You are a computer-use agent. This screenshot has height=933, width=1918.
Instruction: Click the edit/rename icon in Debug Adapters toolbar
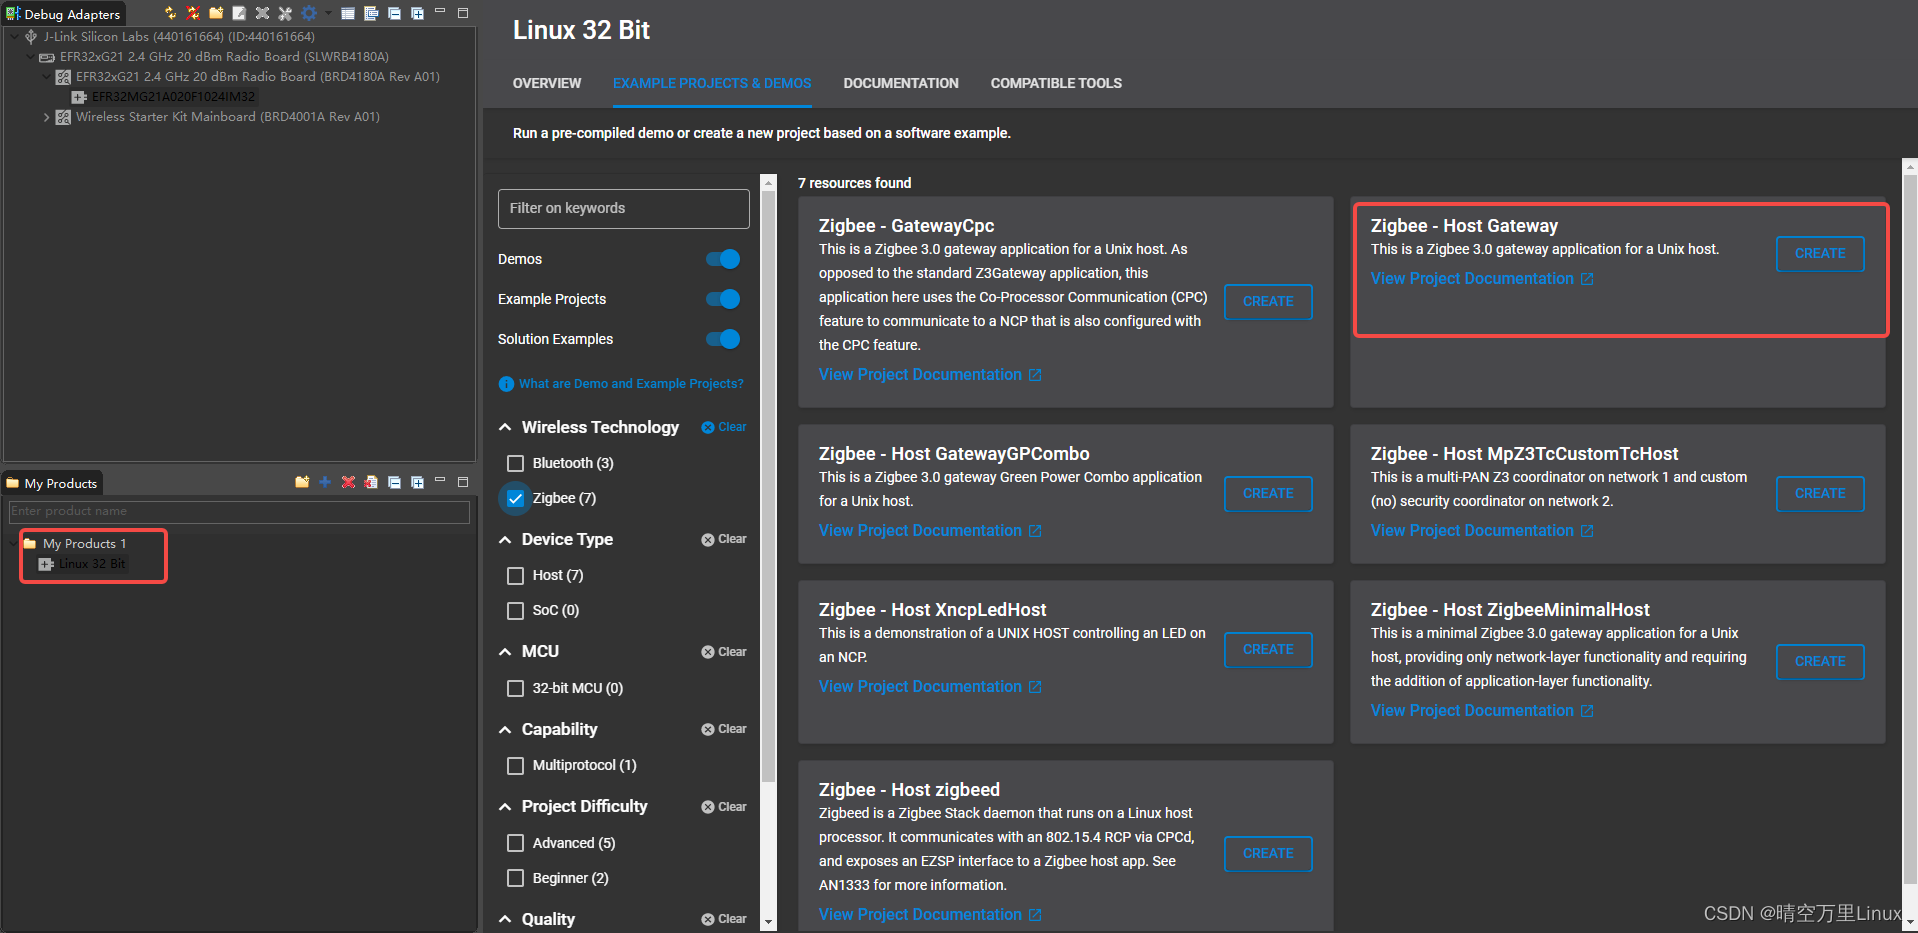point(239,13)
